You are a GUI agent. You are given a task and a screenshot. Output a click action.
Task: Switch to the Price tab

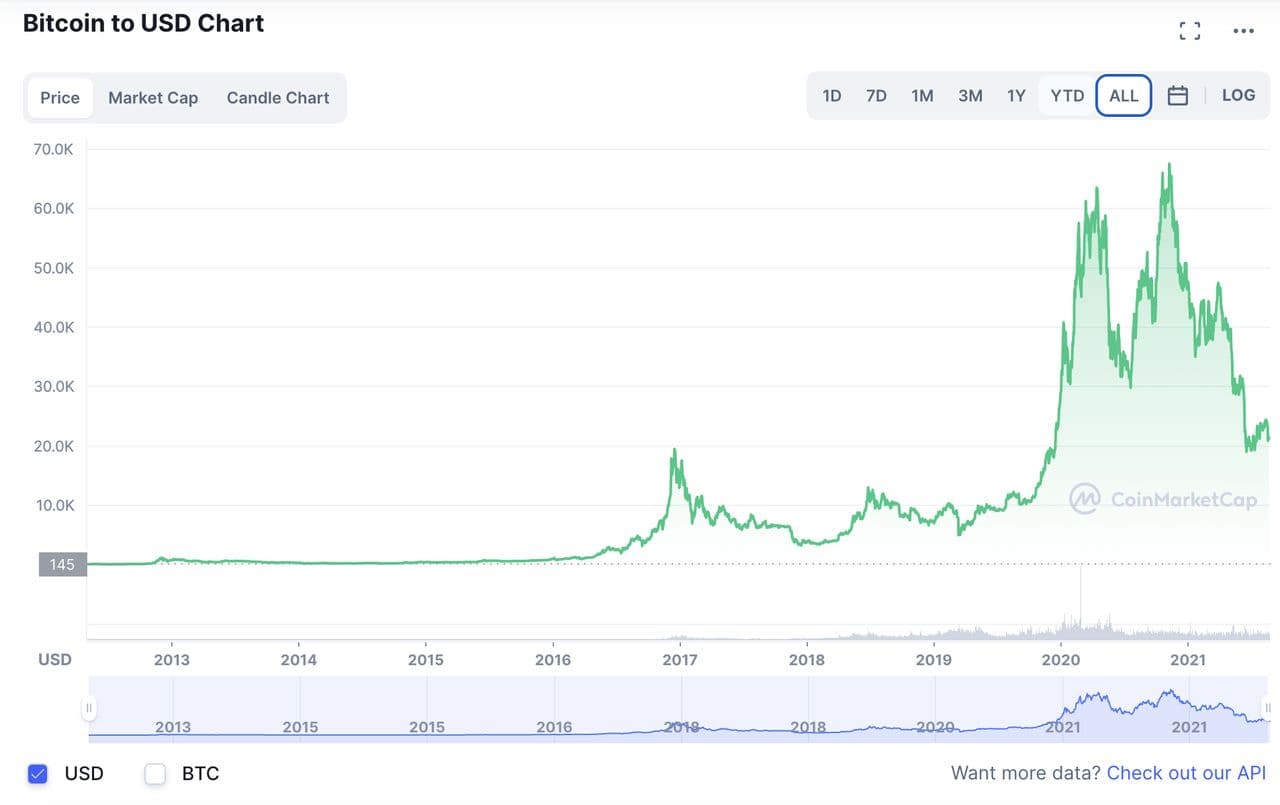click(60, 98)
